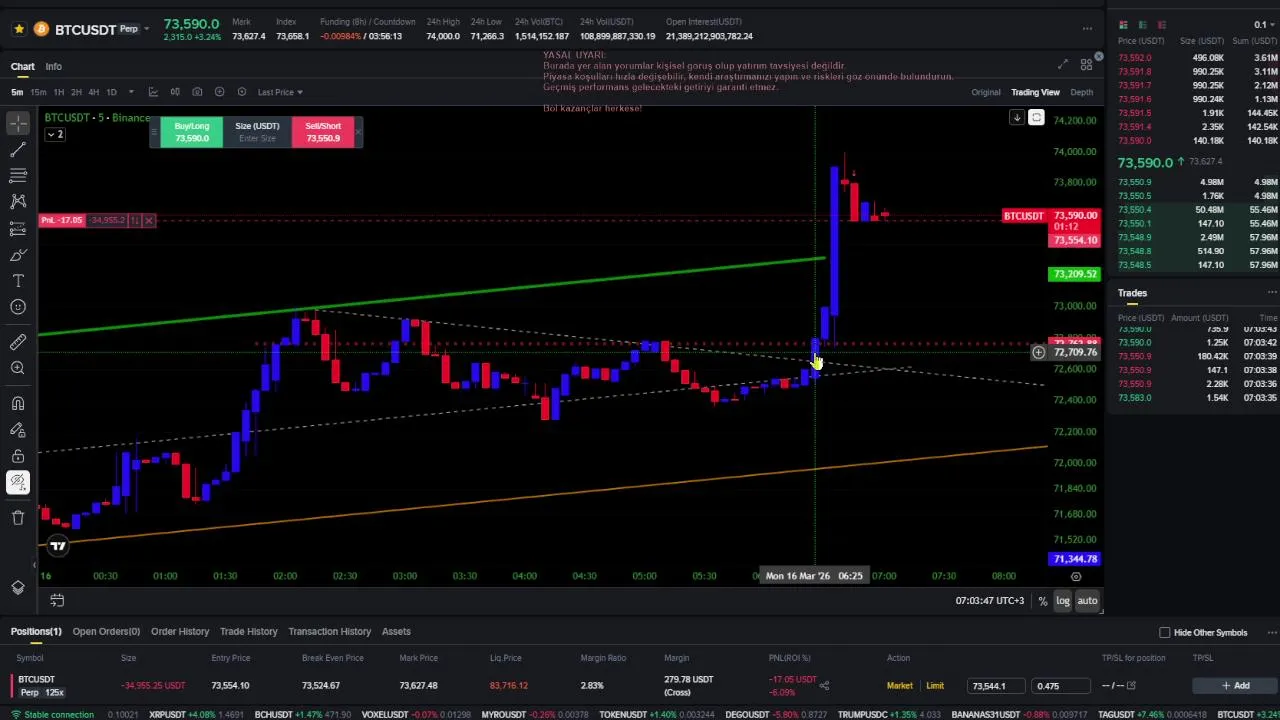Click the 73,544.1 close price field
The image size is (1280, 720).
(996, 686)
